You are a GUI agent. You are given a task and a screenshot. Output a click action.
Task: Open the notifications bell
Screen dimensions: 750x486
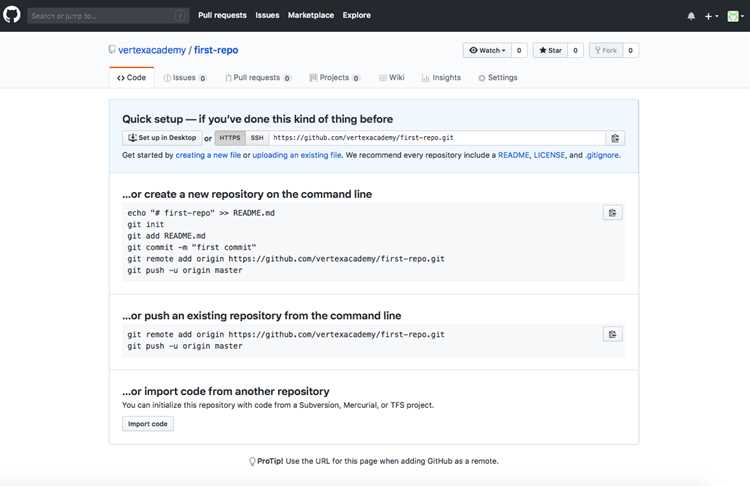coord(691,16)
